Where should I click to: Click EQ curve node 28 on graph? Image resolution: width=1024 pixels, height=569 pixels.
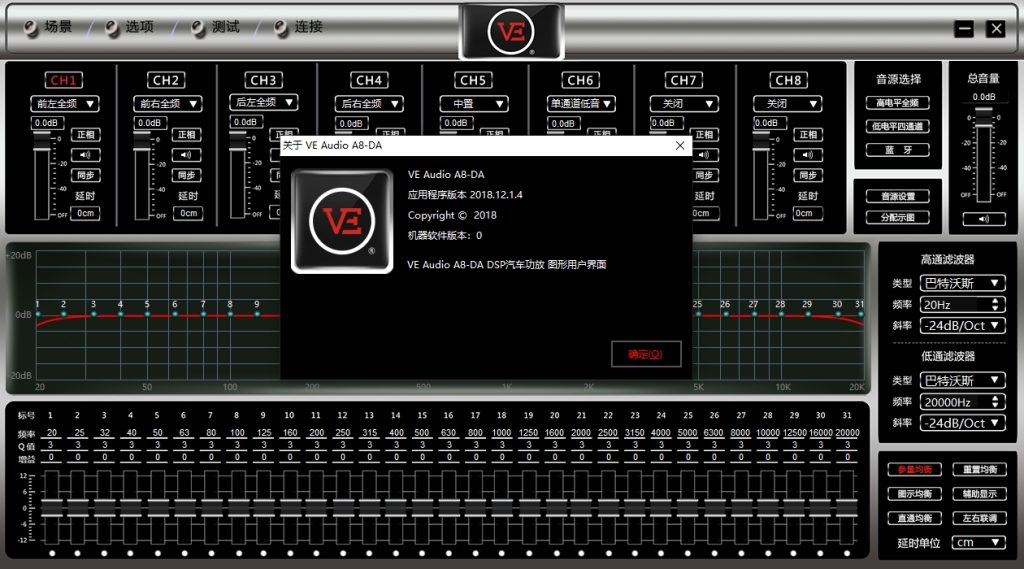[x=780, y=314]
